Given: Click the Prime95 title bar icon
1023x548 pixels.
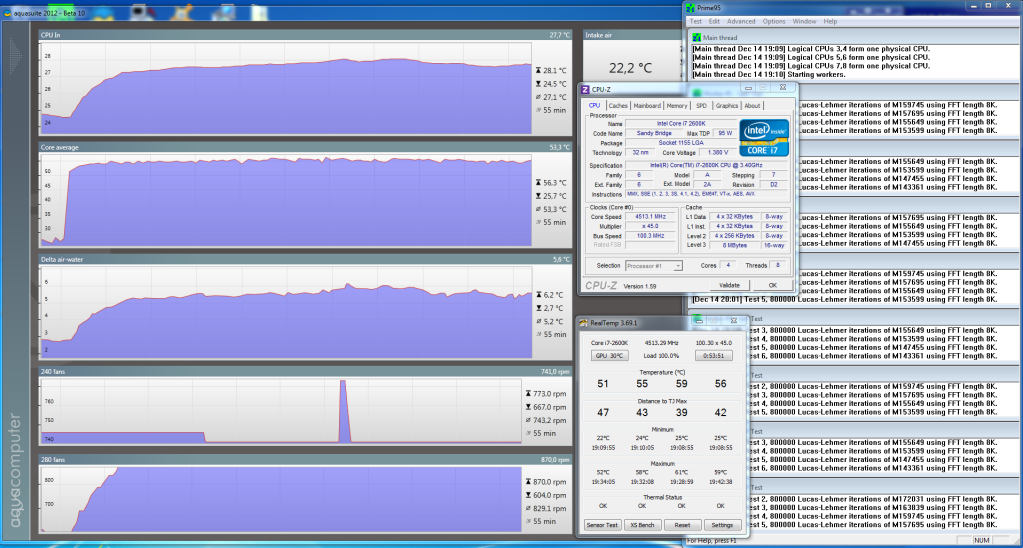Looking at the screenshot, I should 691,8.
